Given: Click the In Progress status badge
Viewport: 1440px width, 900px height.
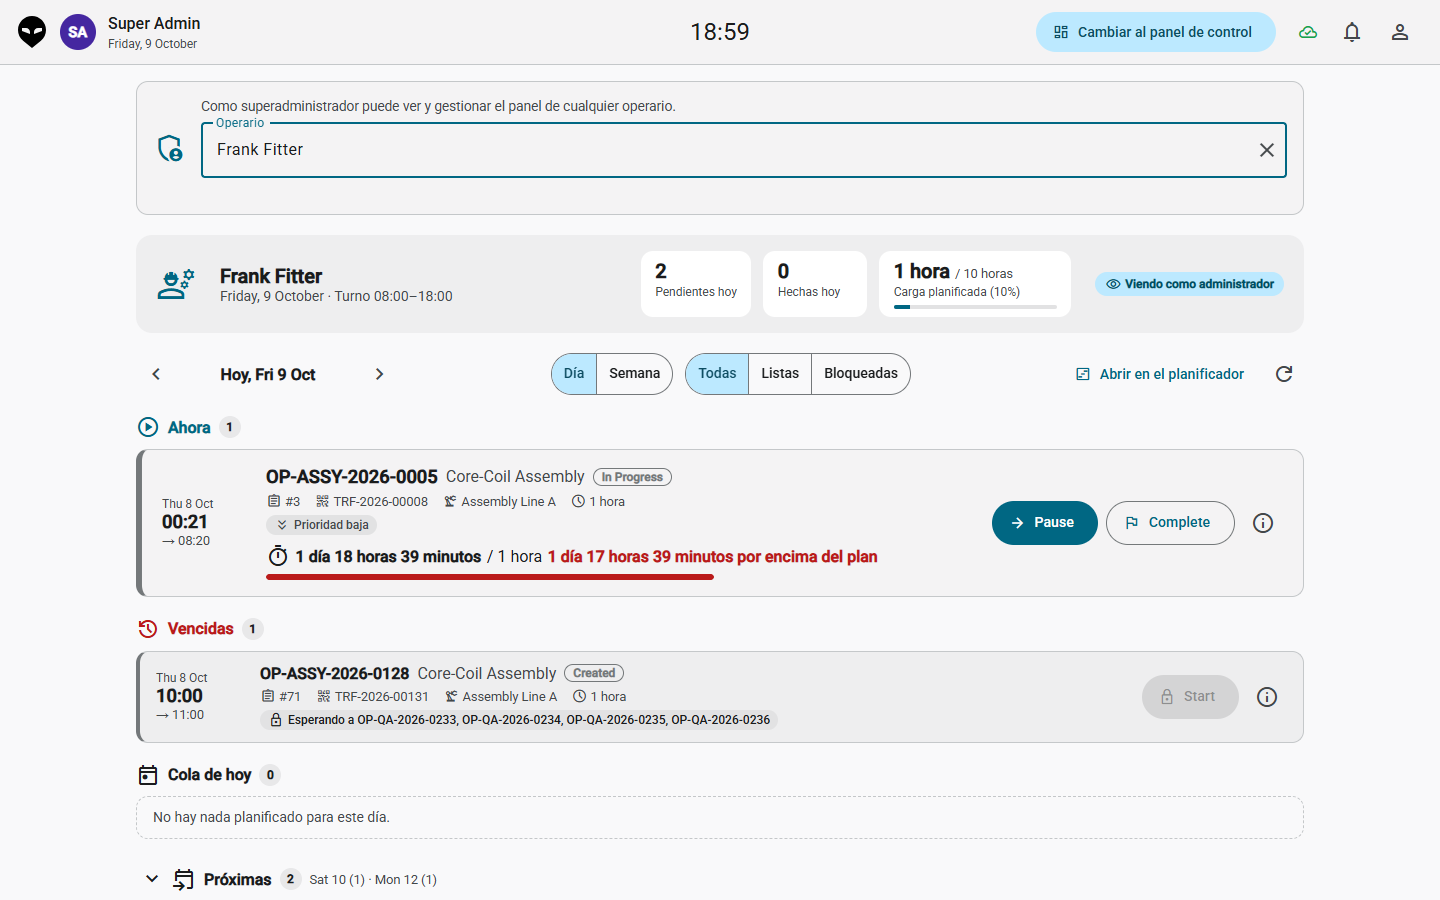Looking at the screenshot, I should 632,477.
